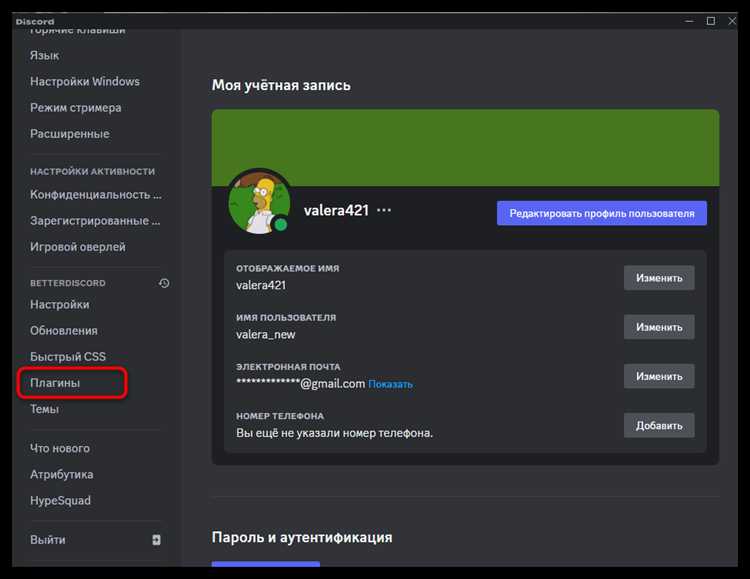Click the ИМЯ ПОЛЬЗОВАТЕЛЯ field label
750x579 pixels.
click(x=286, y=318)
